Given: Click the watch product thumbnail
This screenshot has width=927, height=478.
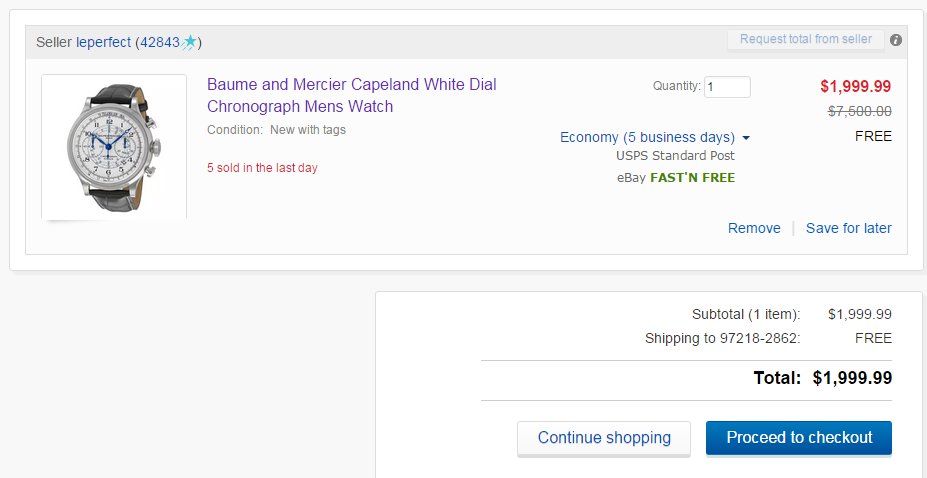Looking at the screenshot, I should coord(114,147).
